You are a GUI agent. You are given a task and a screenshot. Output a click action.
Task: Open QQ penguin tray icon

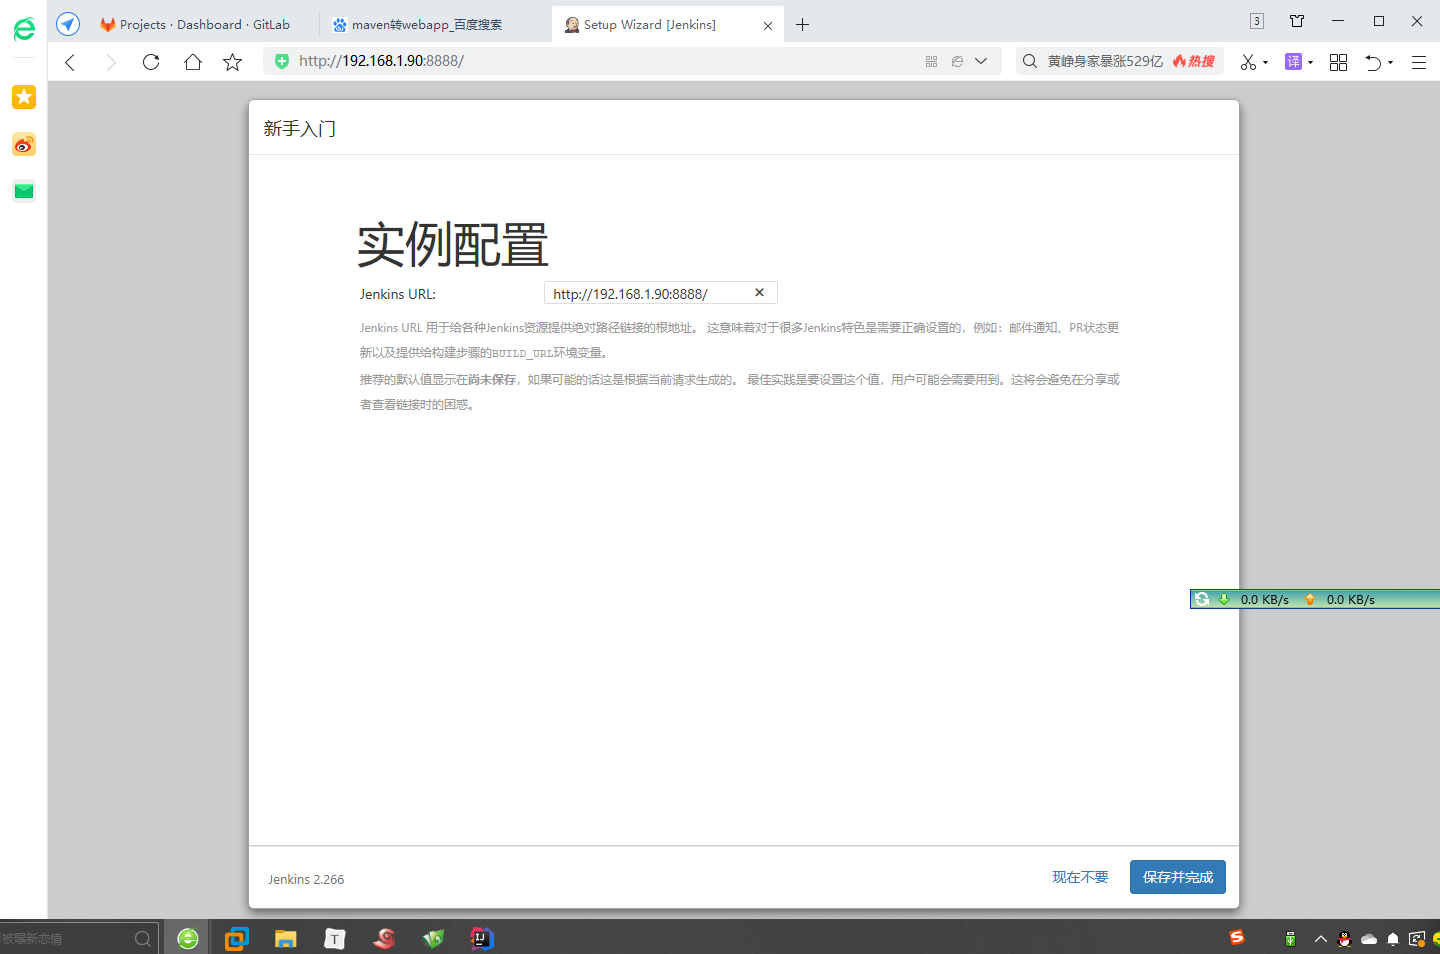(1345, 939)
